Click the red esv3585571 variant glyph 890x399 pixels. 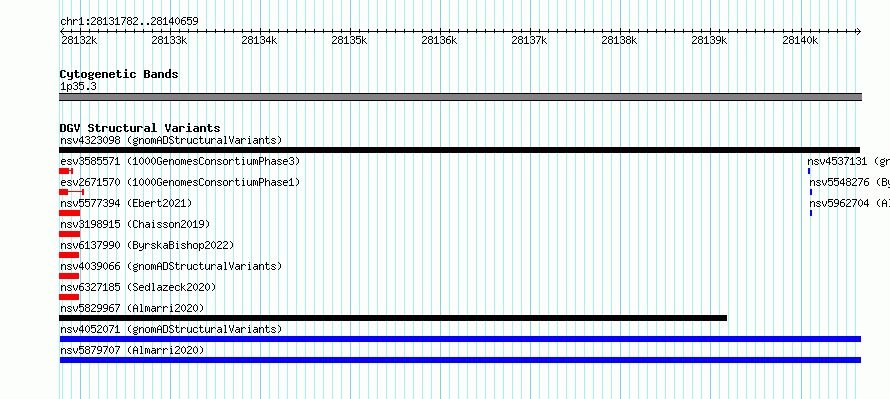coord(66,171)
